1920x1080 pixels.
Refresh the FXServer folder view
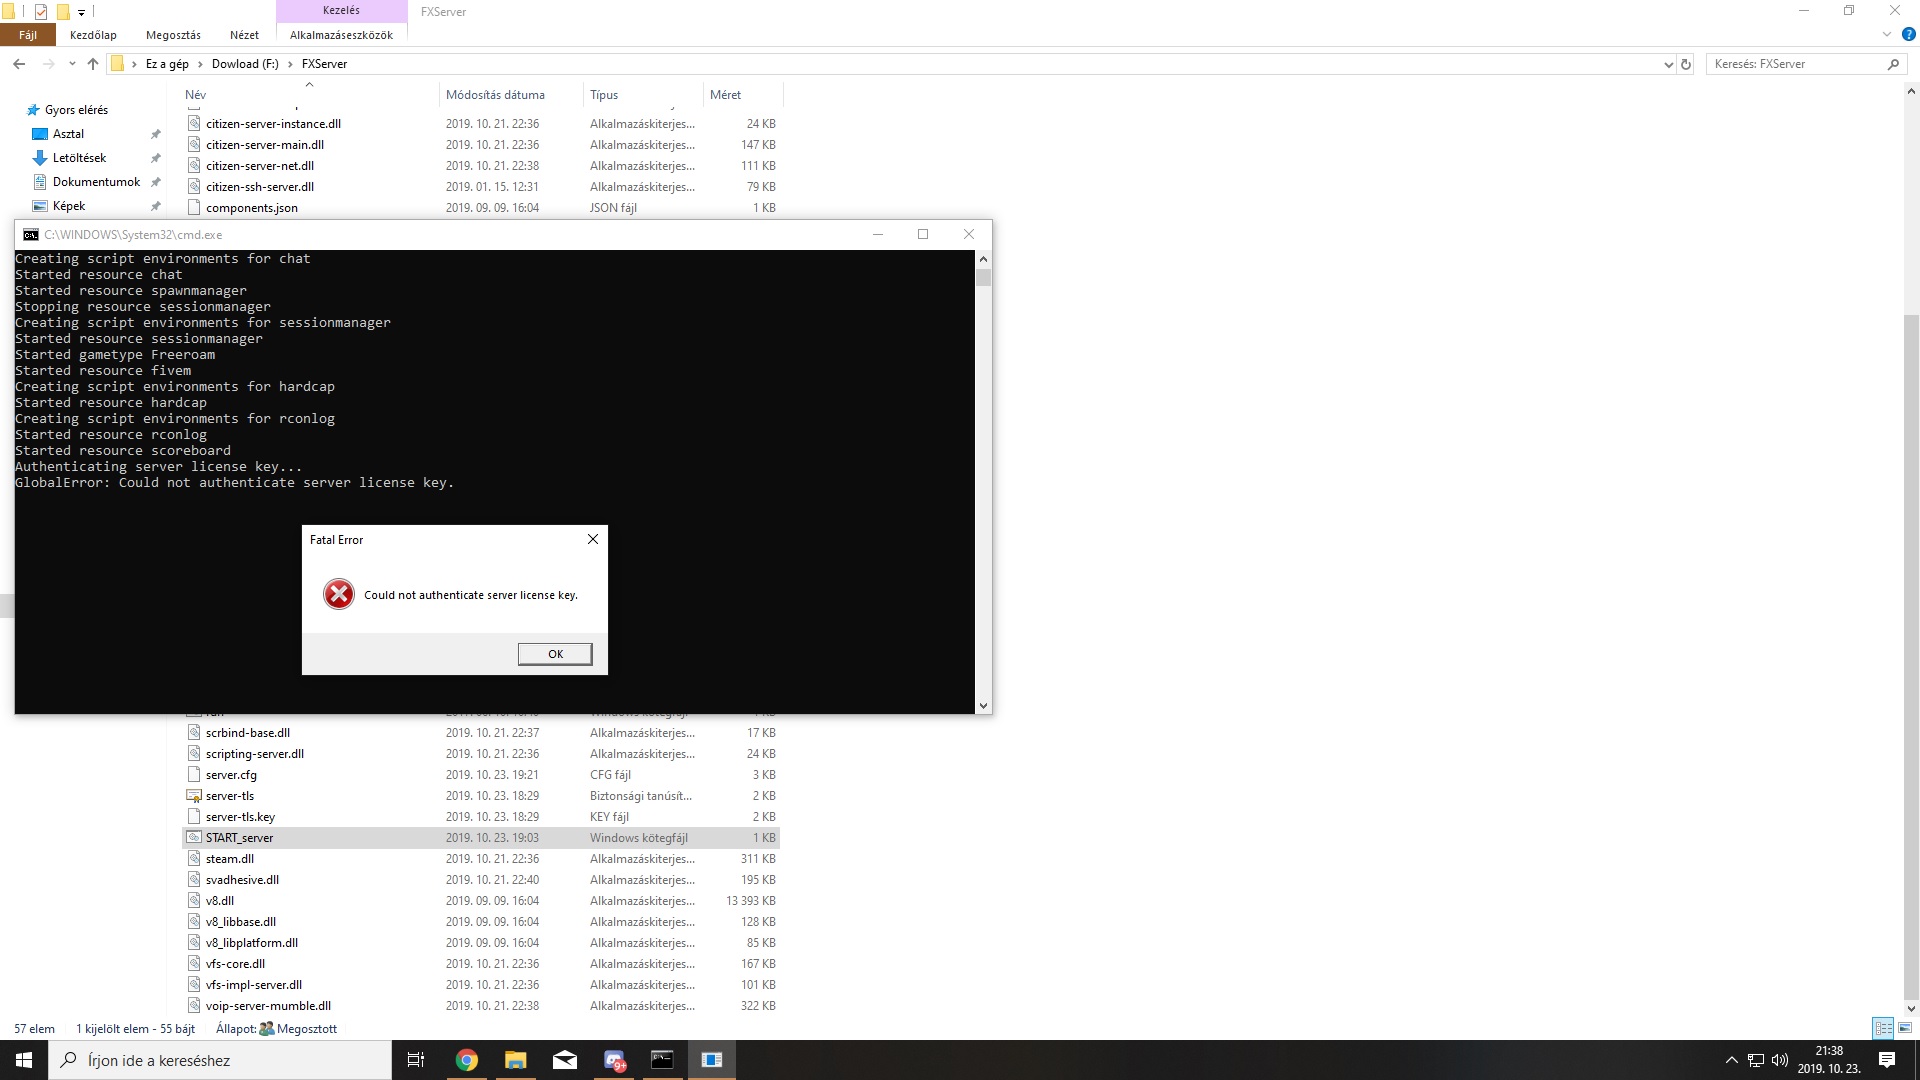(1686, 64)
